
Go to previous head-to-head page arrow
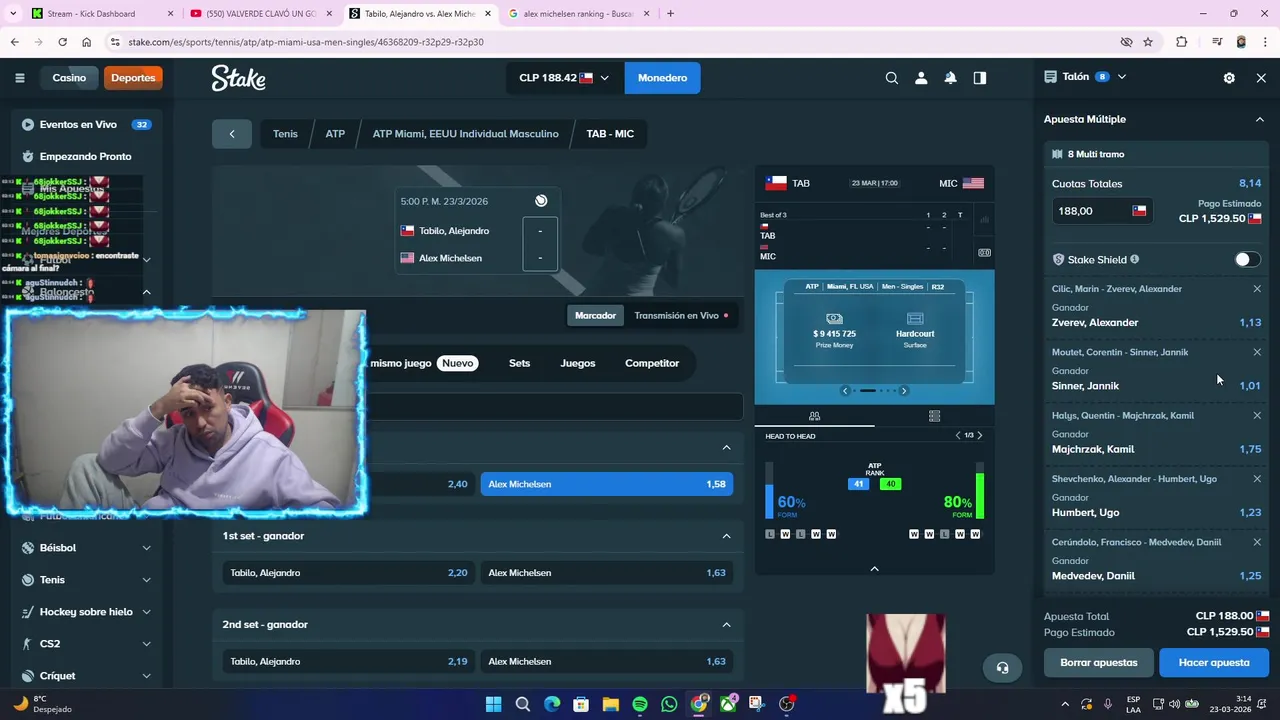958,436
